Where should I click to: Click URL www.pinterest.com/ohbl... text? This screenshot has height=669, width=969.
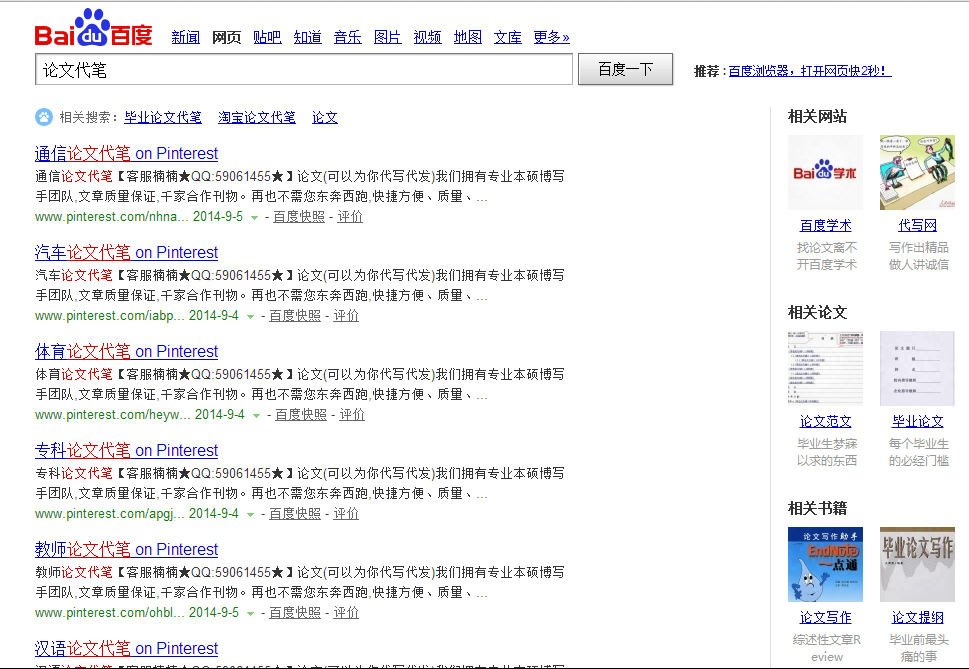click(109, 613)
